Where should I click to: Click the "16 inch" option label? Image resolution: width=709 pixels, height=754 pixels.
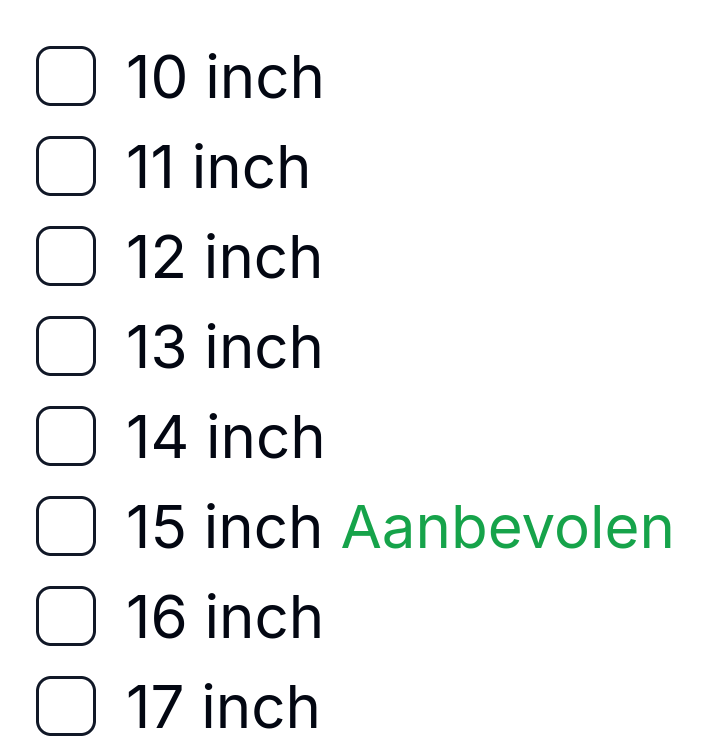[224, 618]
